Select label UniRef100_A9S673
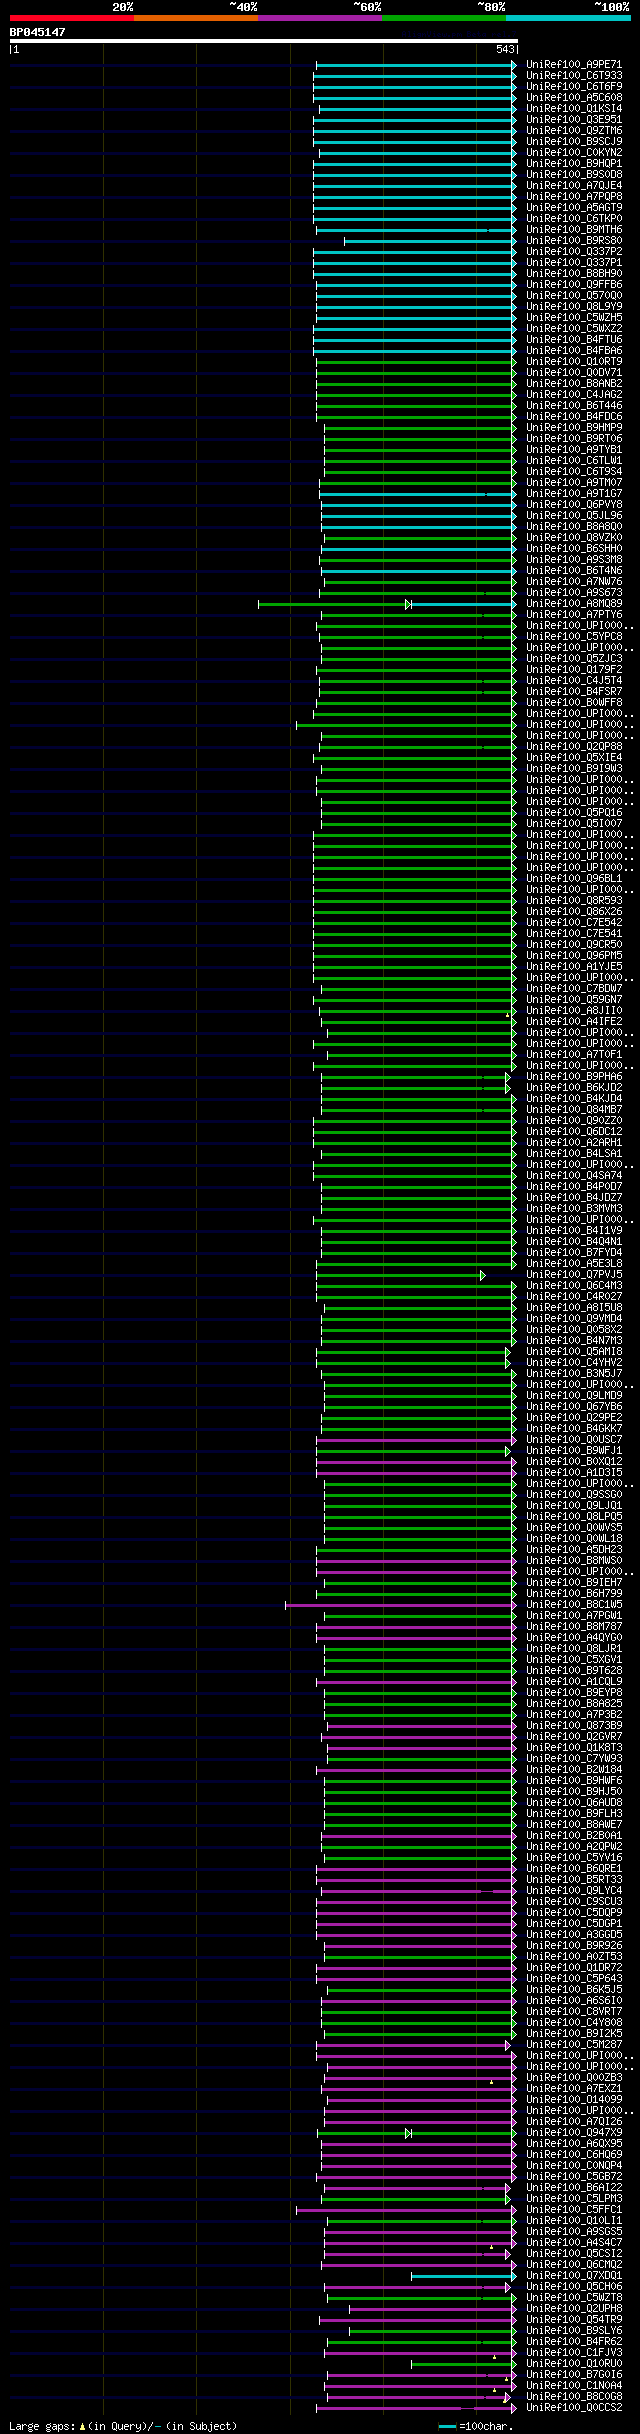The image size is (640, 2434). [574, 593]
